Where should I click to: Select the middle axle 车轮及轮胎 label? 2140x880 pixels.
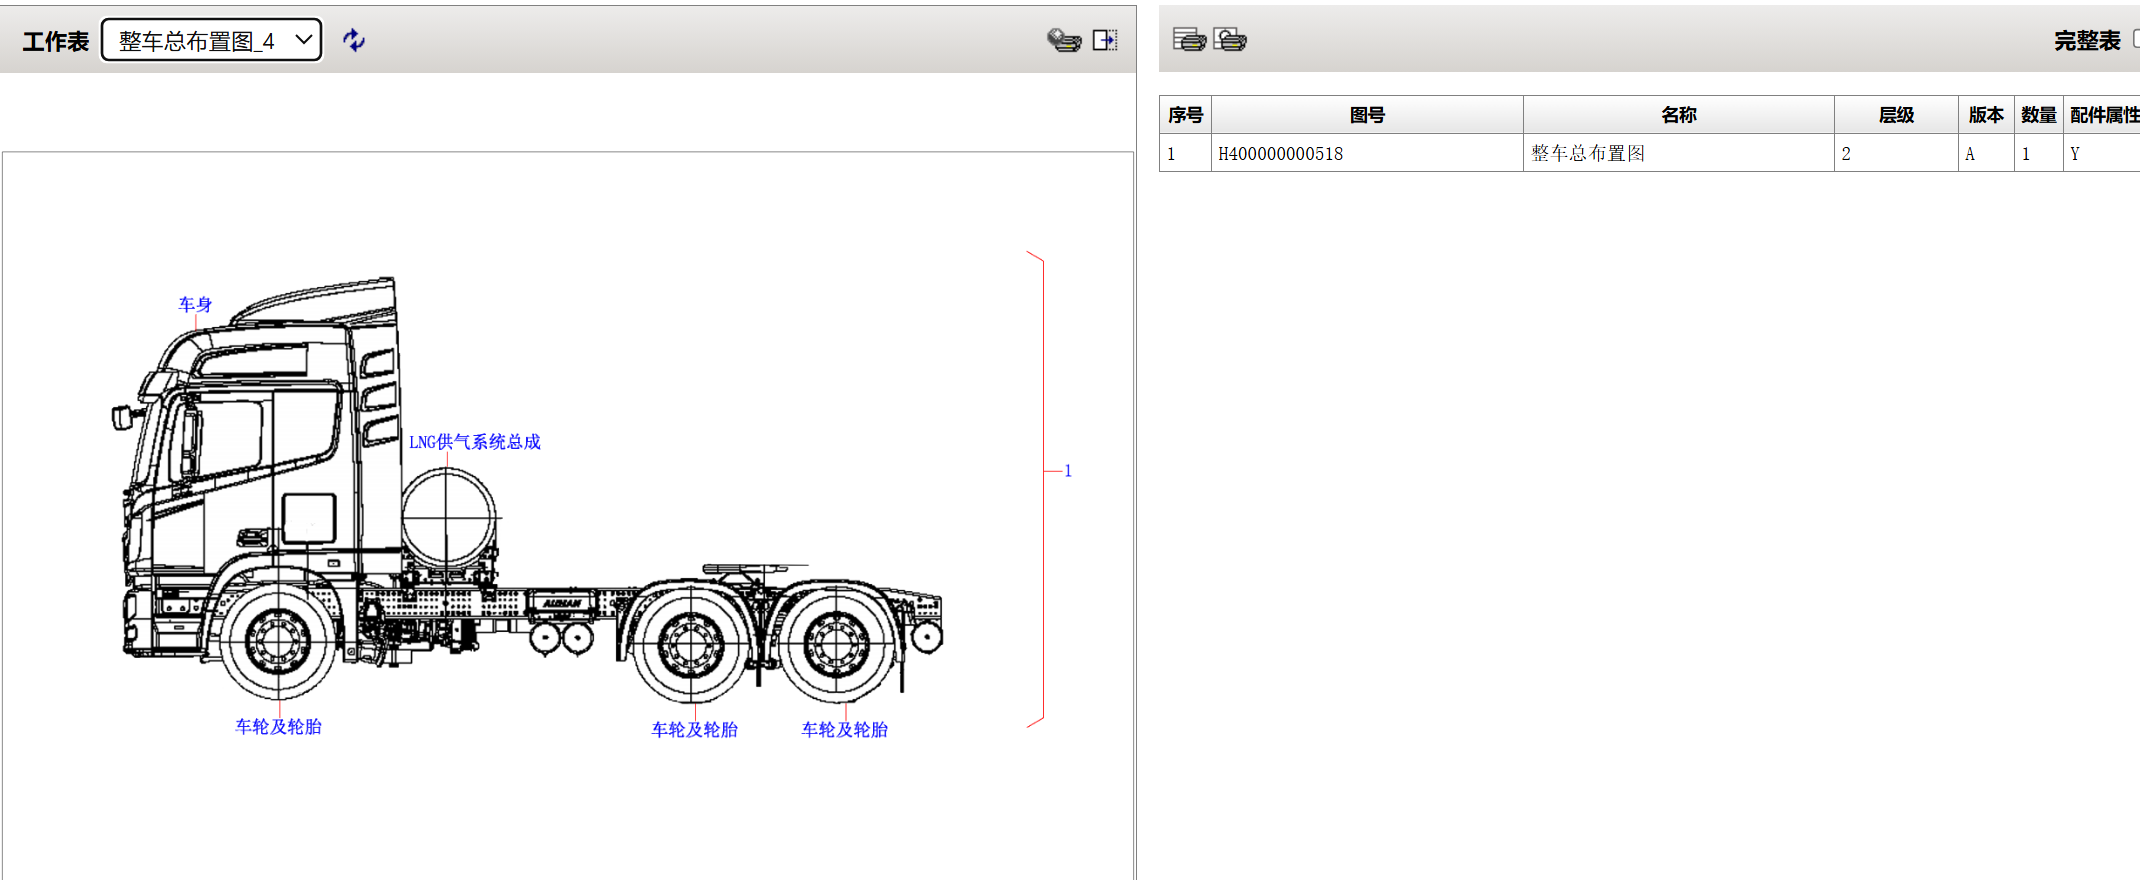694,730
